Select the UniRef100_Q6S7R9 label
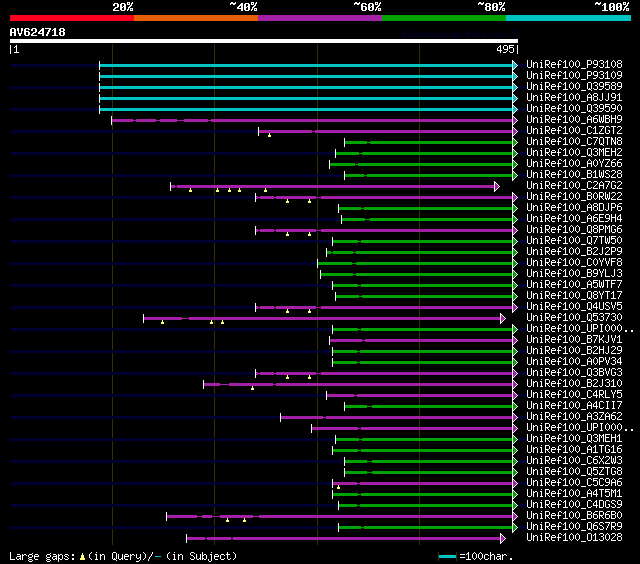Screen dimensions: 640x564 click(574, 527)
